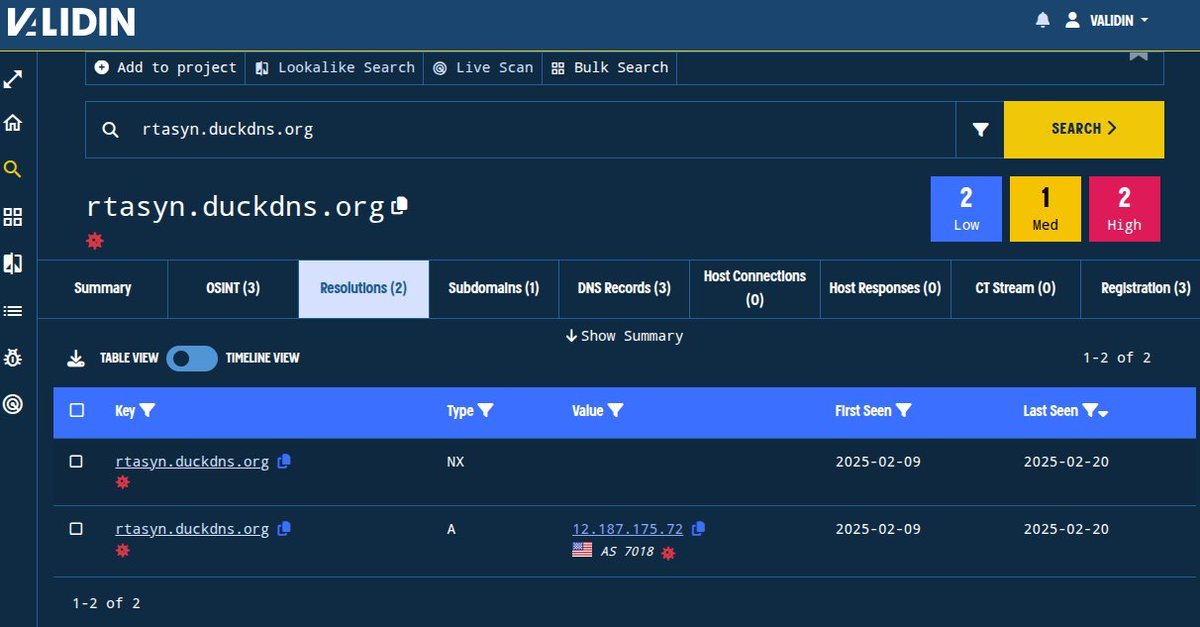This screenshot has width=1200, height=627.
Task: Click the download table icon
Action: (x=75, y=358)
